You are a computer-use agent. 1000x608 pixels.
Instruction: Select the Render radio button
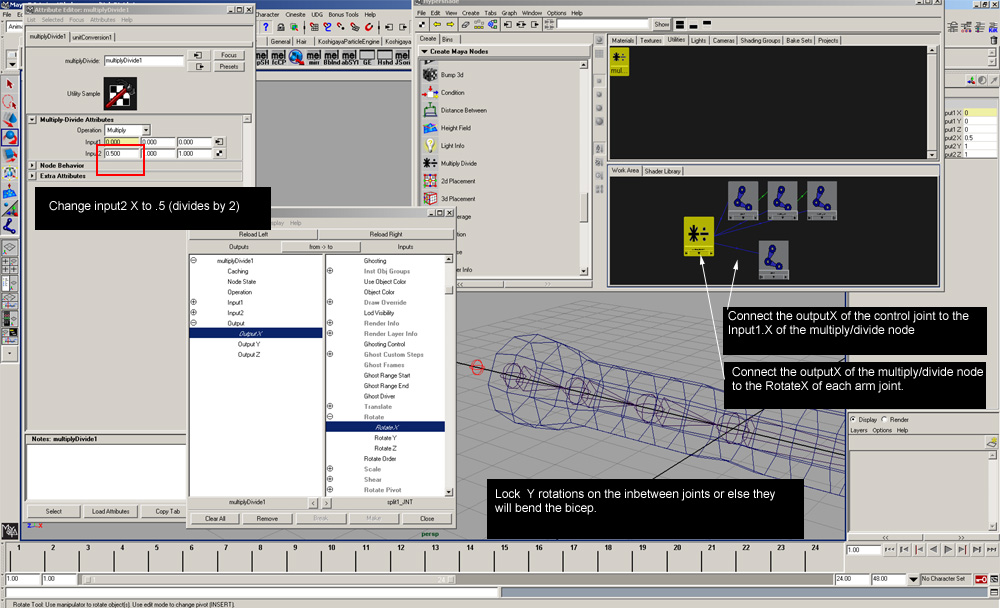click(x=885, y=419)
